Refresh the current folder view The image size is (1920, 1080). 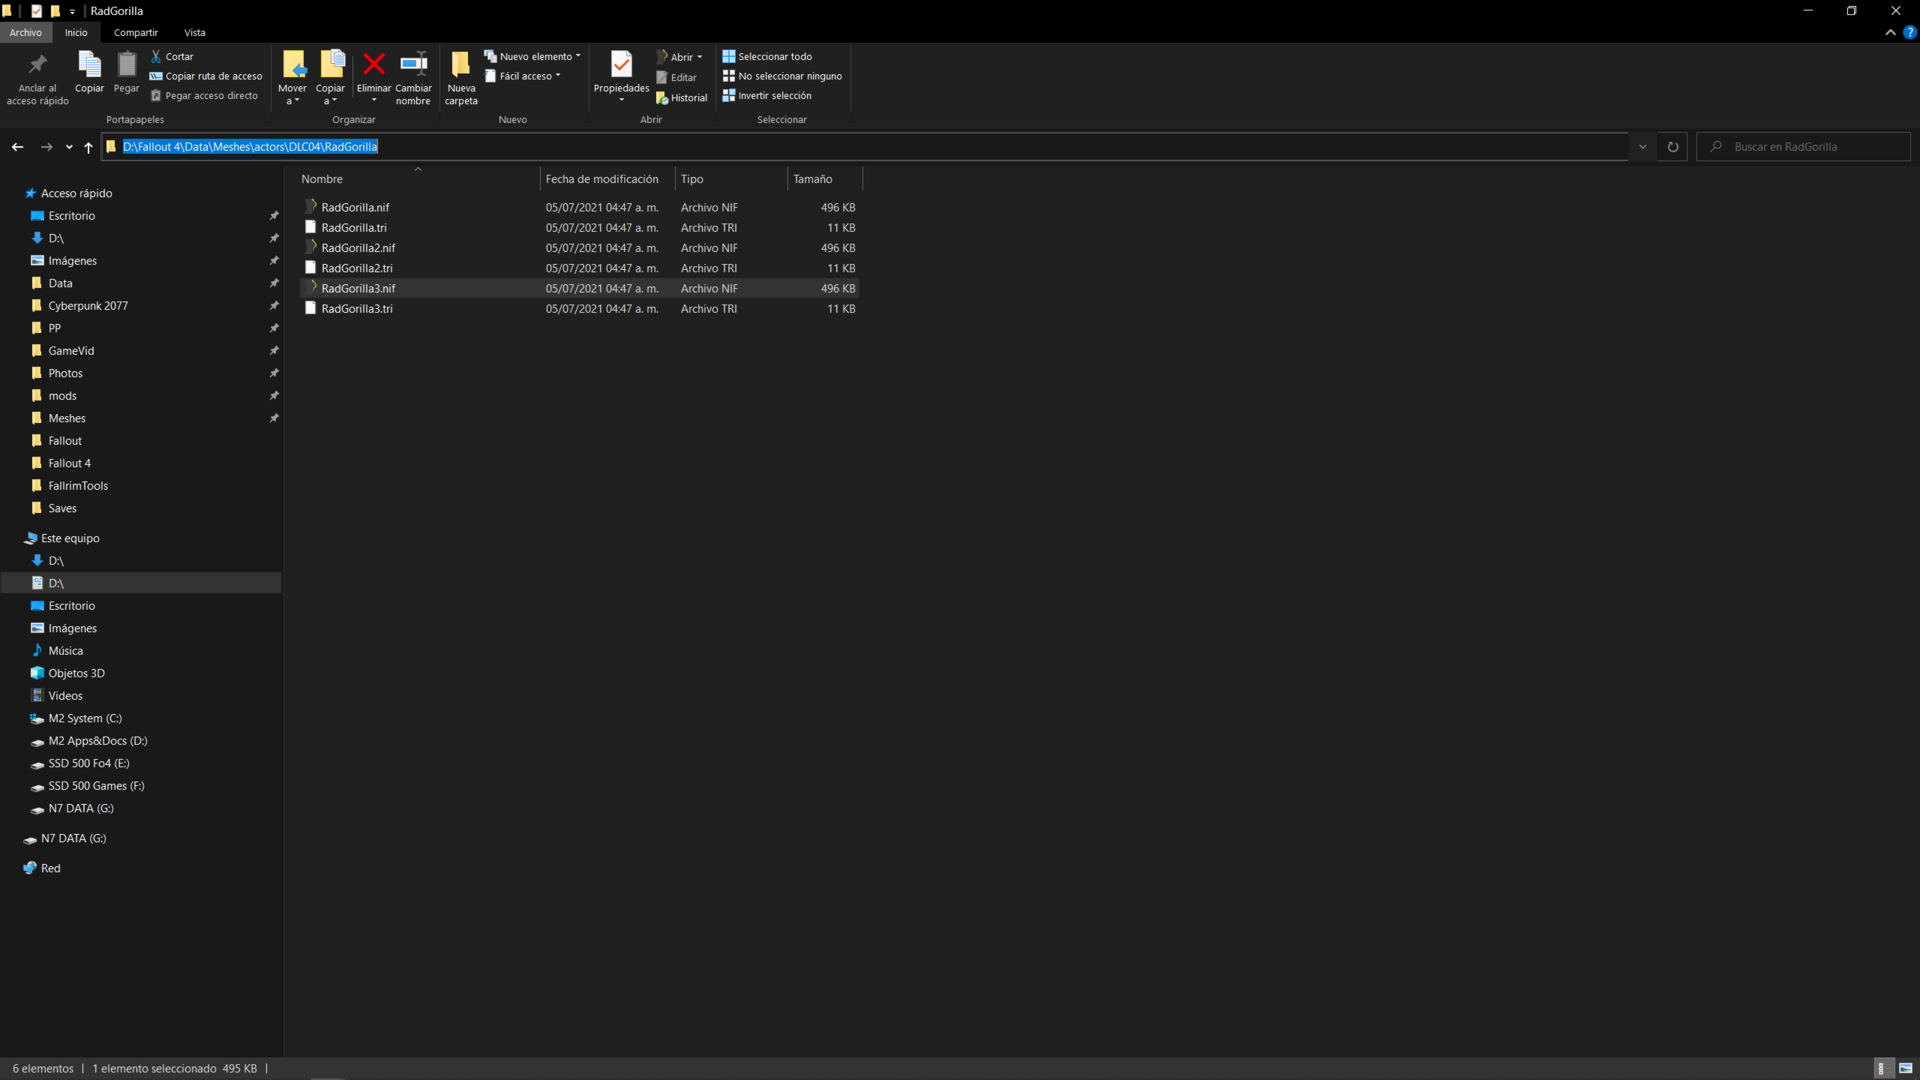[x=1672, y=147]
